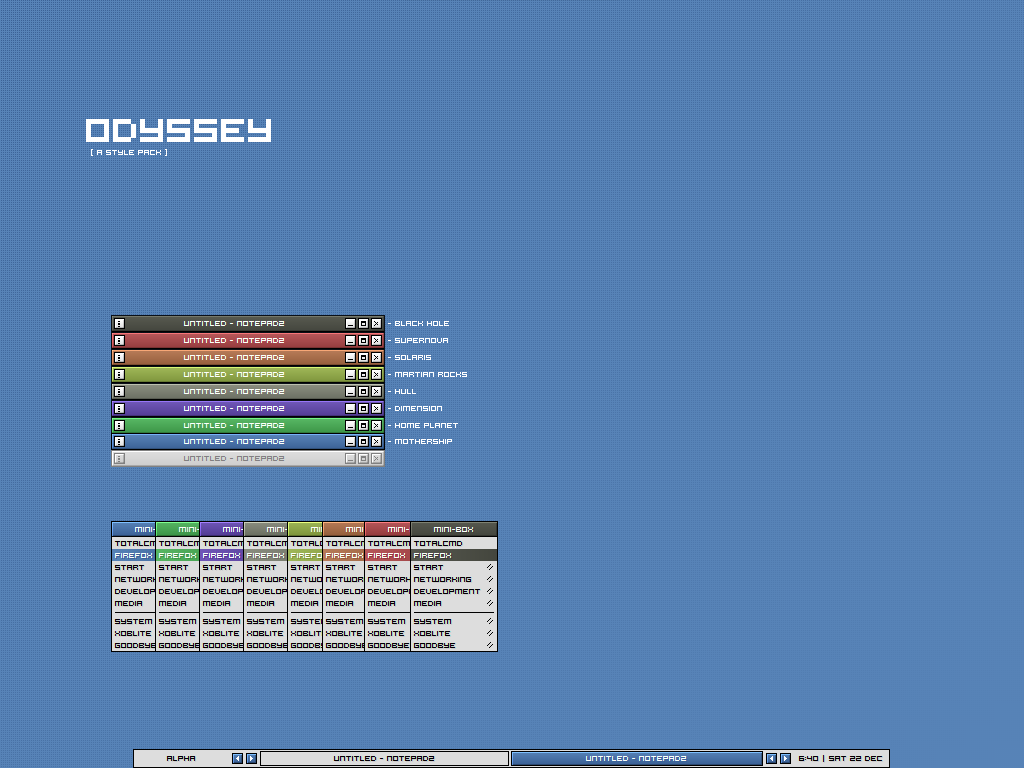Click the Black Hole titlebar menu icon
Screen dimensions: 1024x768
point(119,324)
